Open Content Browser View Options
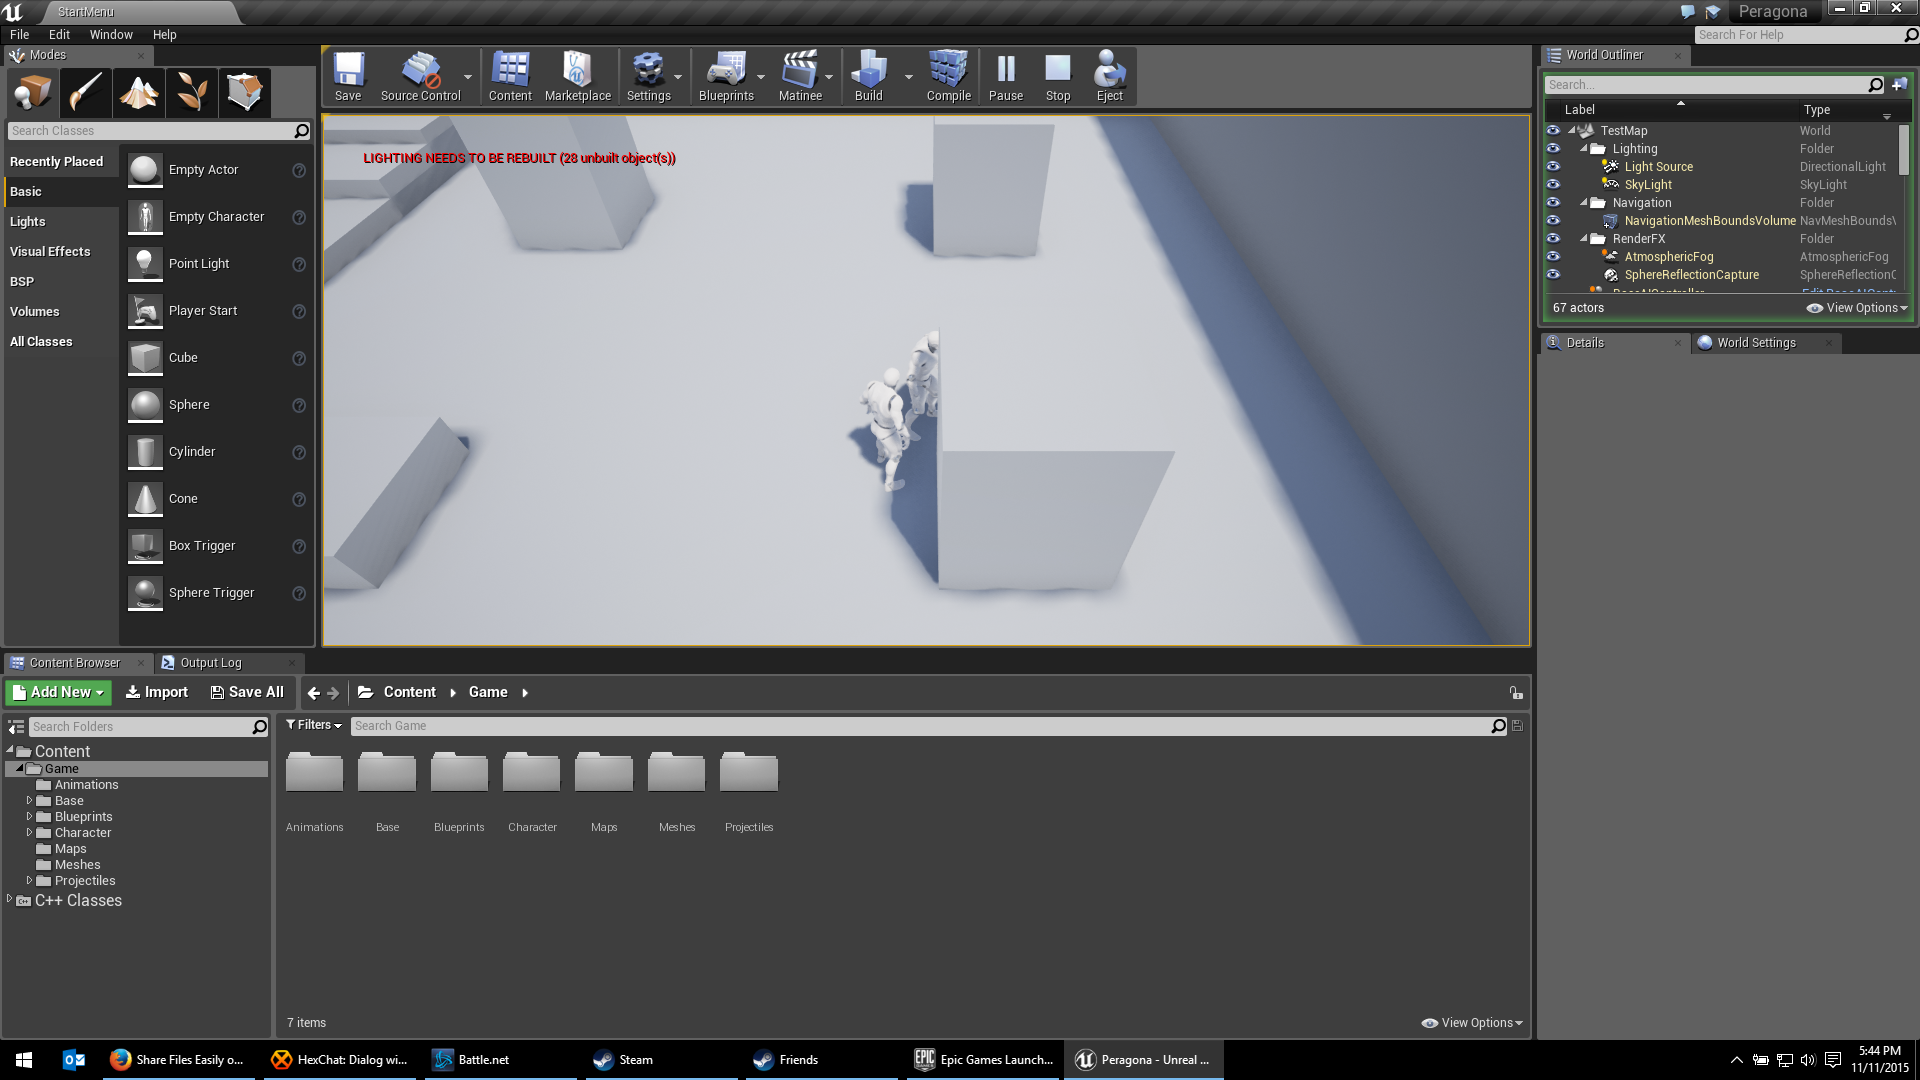 (x=1472, y=1023)
